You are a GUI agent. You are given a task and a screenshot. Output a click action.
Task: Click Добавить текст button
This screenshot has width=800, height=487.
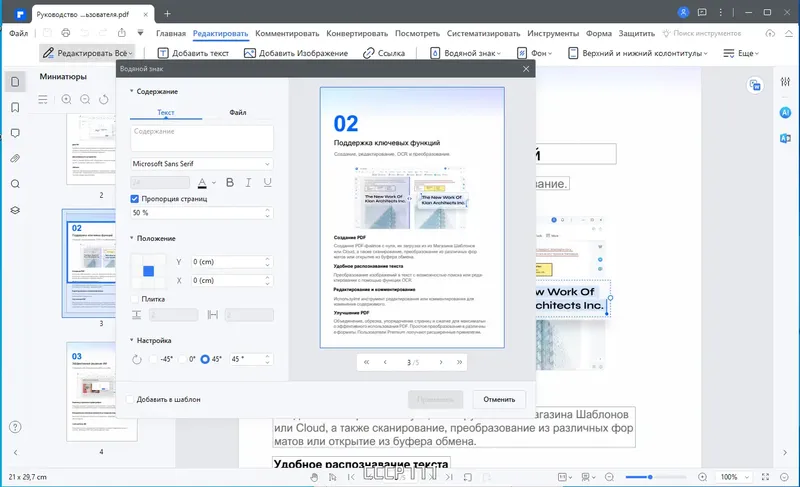point(193,53)
